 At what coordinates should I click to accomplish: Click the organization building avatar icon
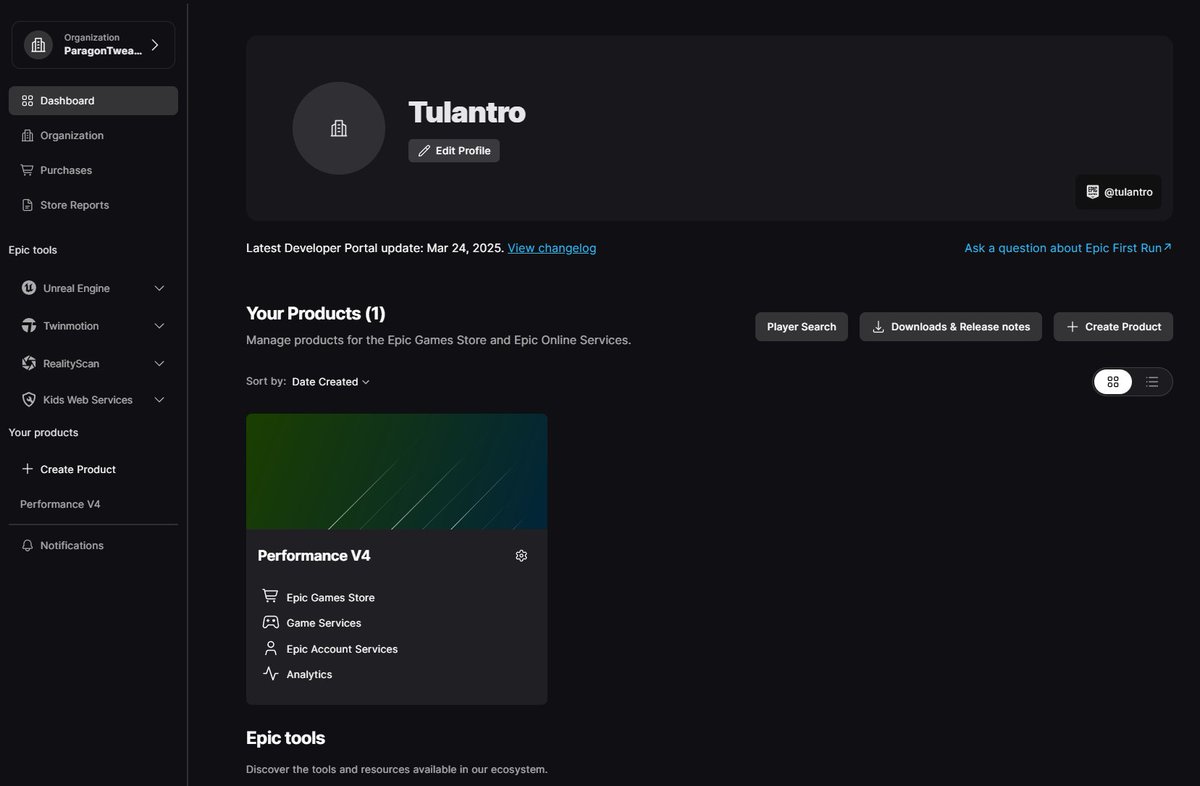tap(38, 45)
